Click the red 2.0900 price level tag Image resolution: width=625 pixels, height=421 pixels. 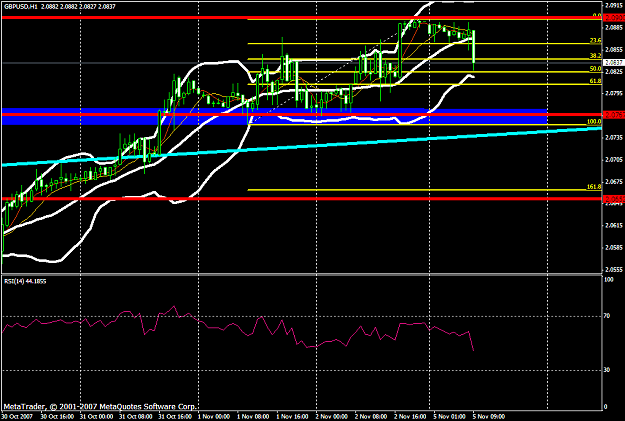pos(614,18)
